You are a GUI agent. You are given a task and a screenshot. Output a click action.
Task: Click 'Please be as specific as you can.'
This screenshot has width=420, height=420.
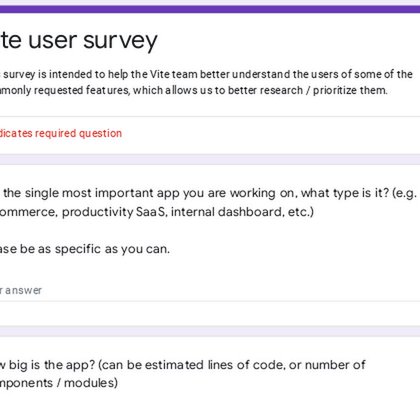[85, 249]
